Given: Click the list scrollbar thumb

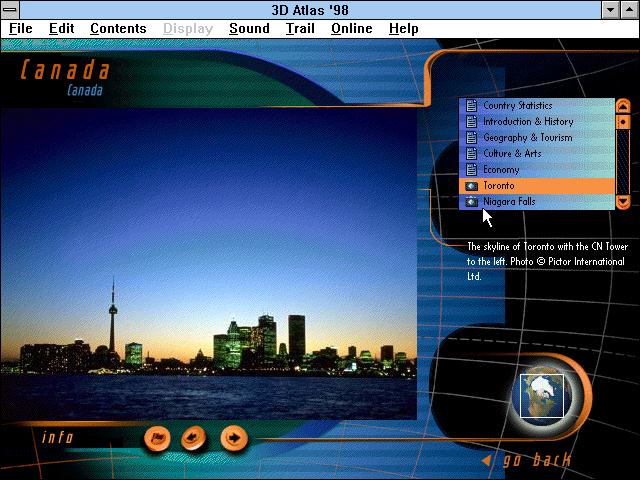Looking at the screenshot, I should click(x=623, y=122).
